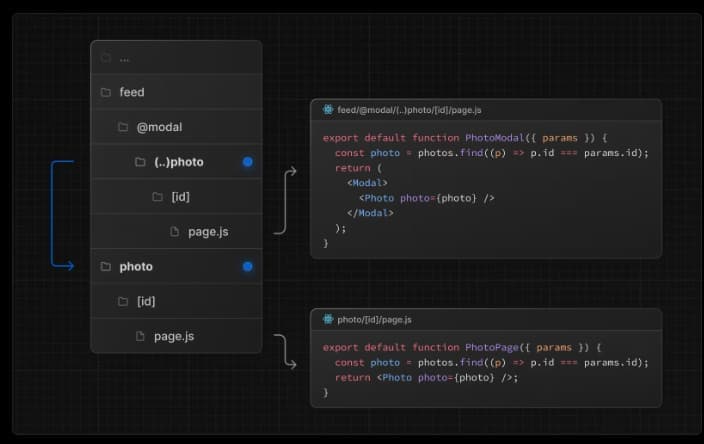The height and width of the screenshot is (444, 704).
Task: Click the (..)photo folder icon
Action: pos(140,162)
